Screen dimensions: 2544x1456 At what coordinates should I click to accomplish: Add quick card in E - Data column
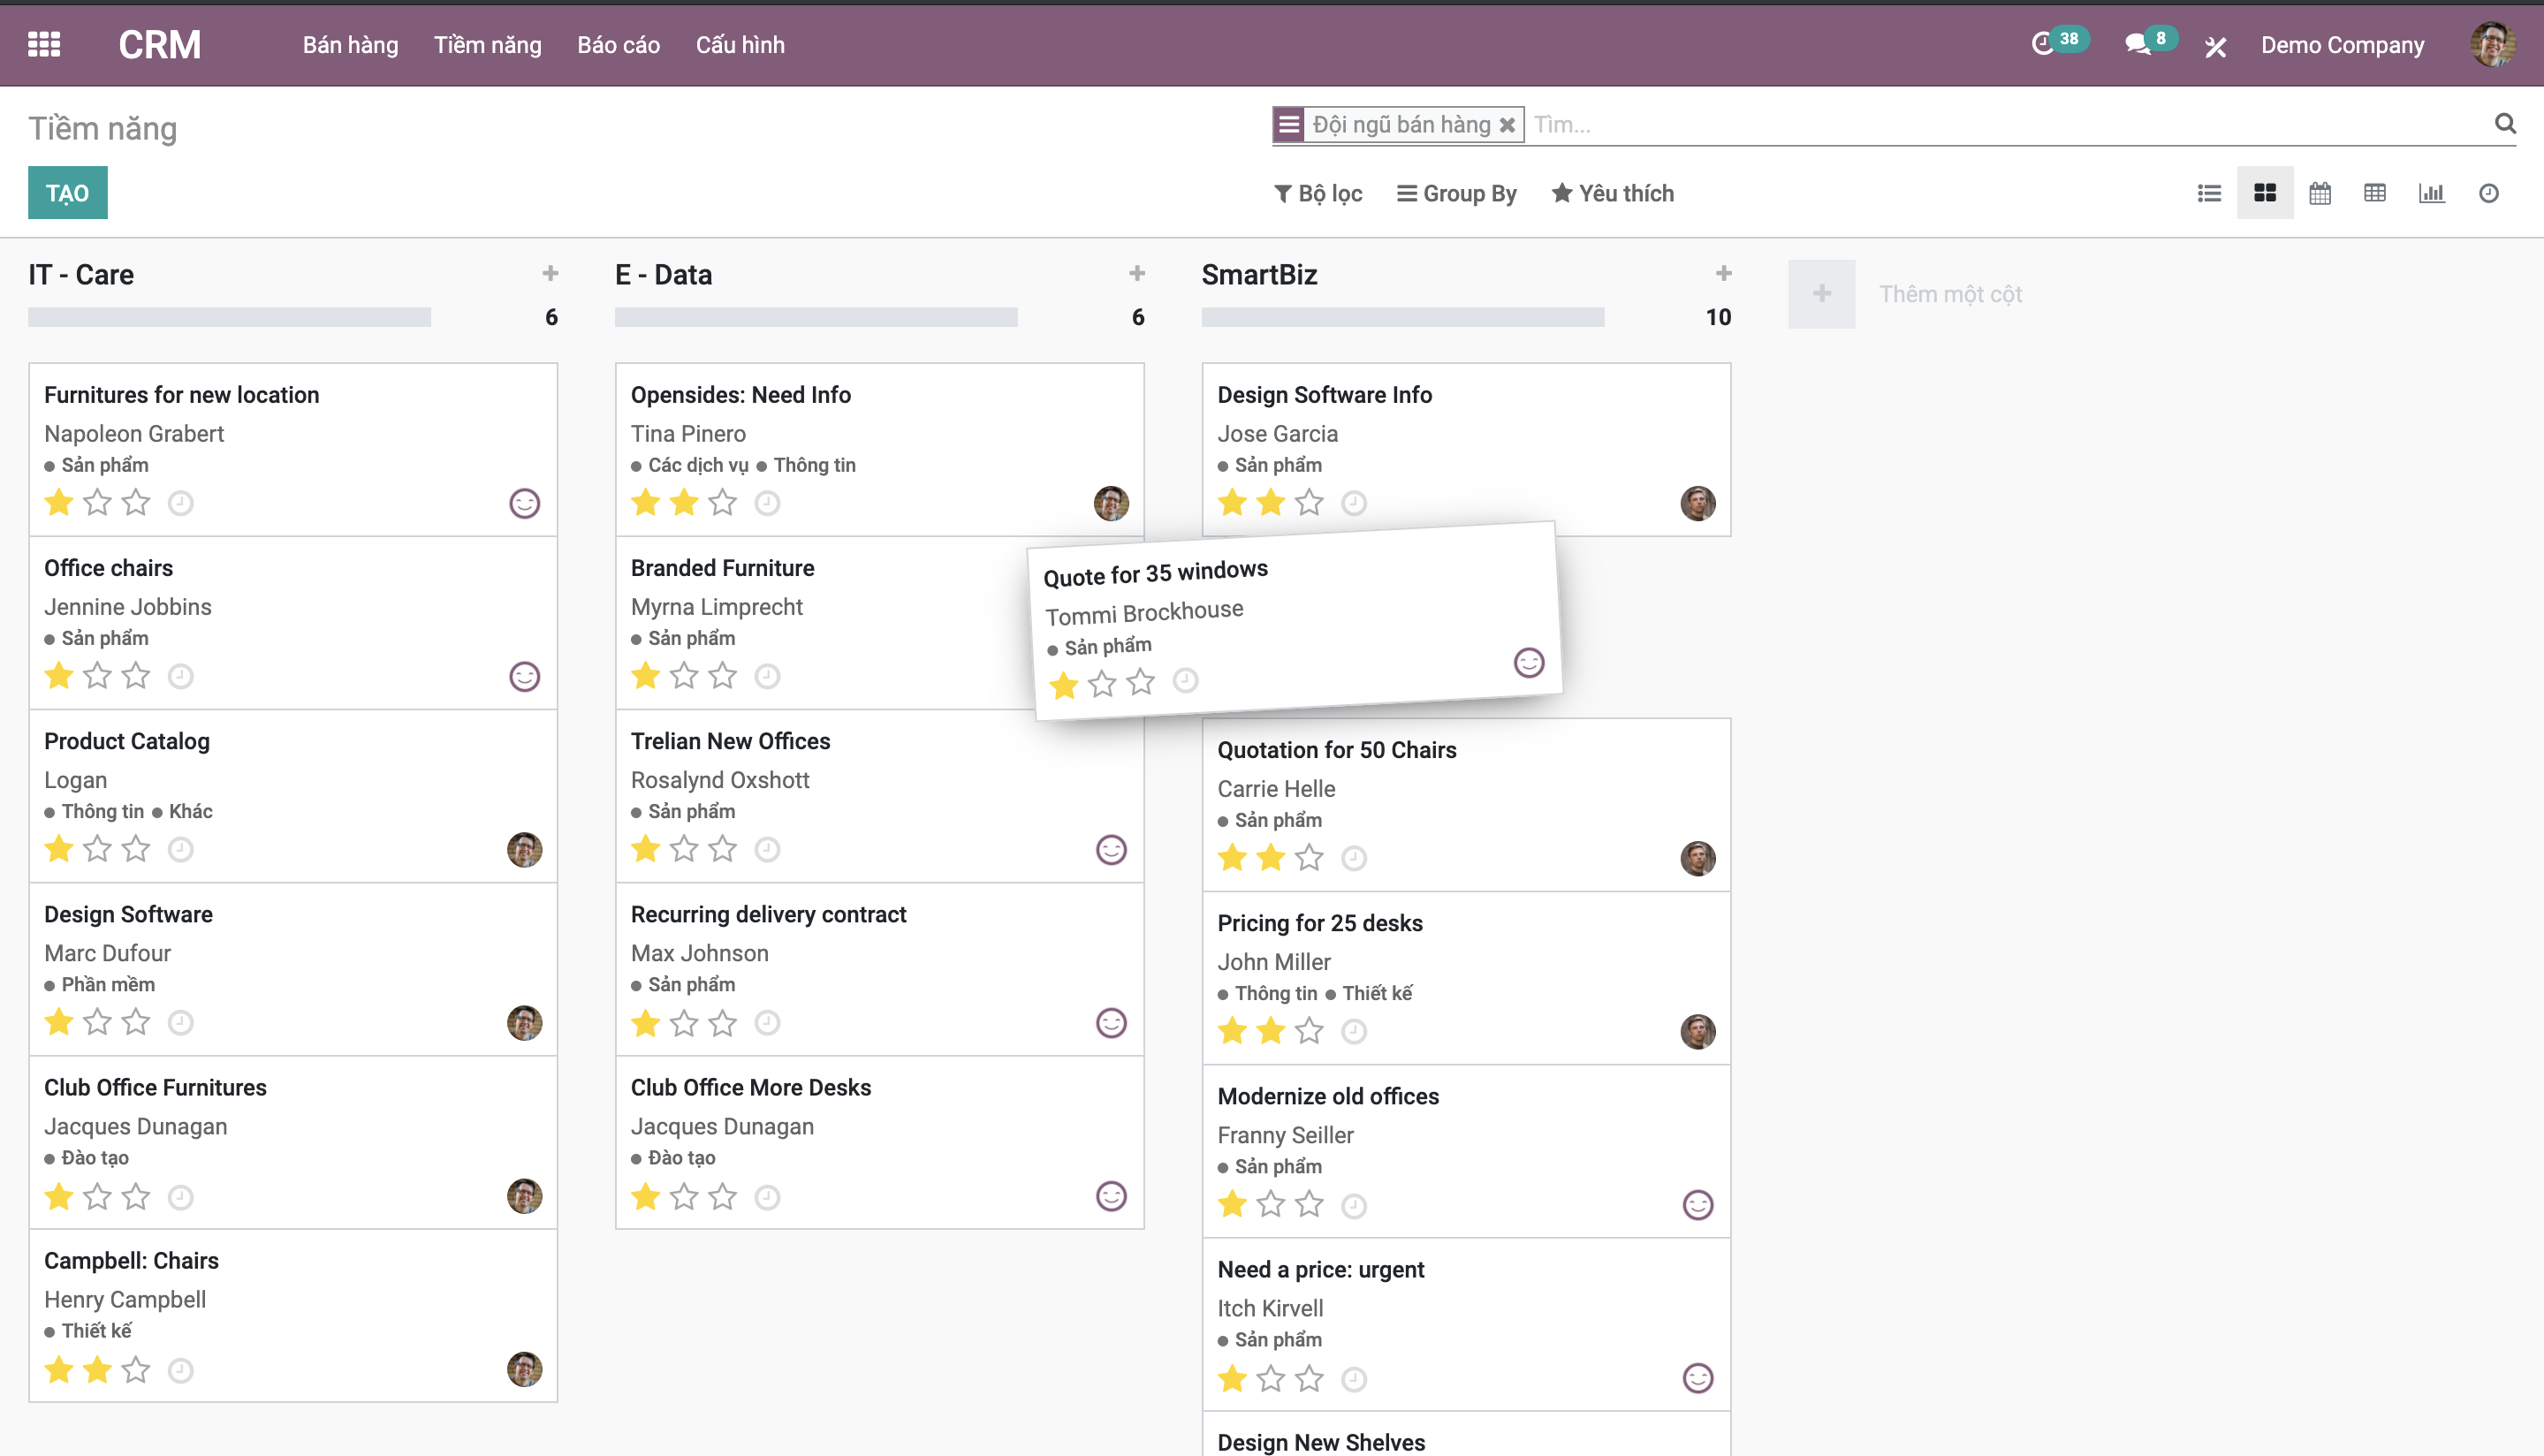click(1137, 273)
